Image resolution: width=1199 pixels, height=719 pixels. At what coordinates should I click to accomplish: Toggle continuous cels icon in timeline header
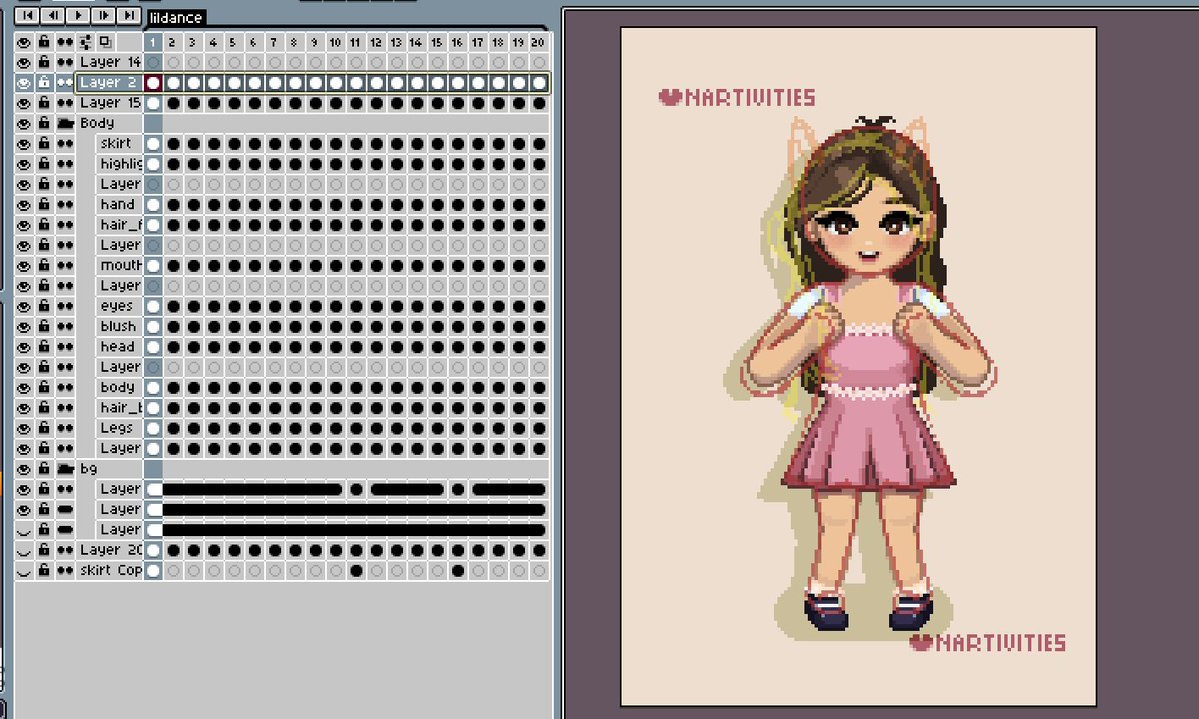tap(65, 42)
